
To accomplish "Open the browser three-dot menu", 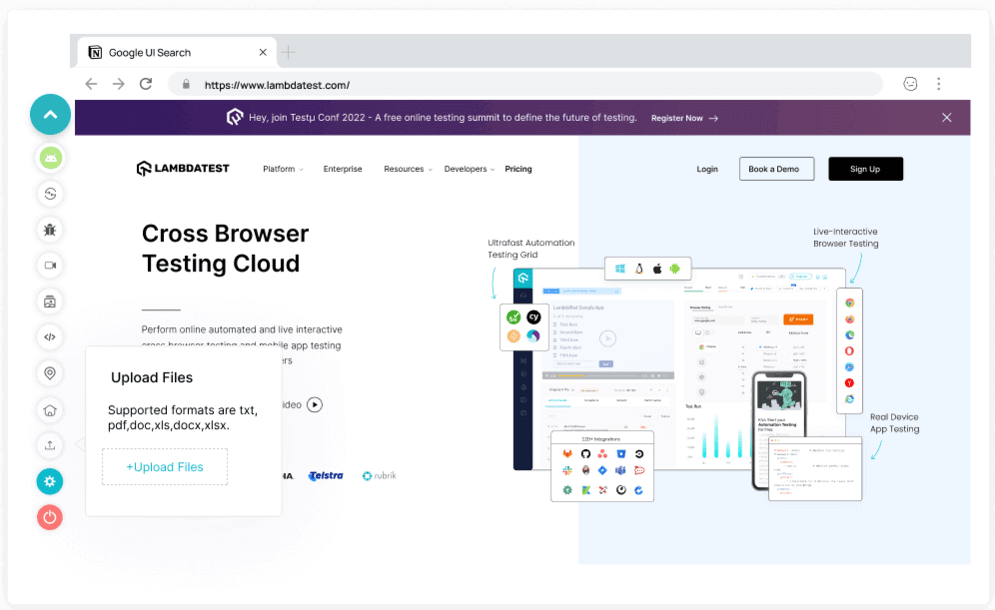I will 939,84.
